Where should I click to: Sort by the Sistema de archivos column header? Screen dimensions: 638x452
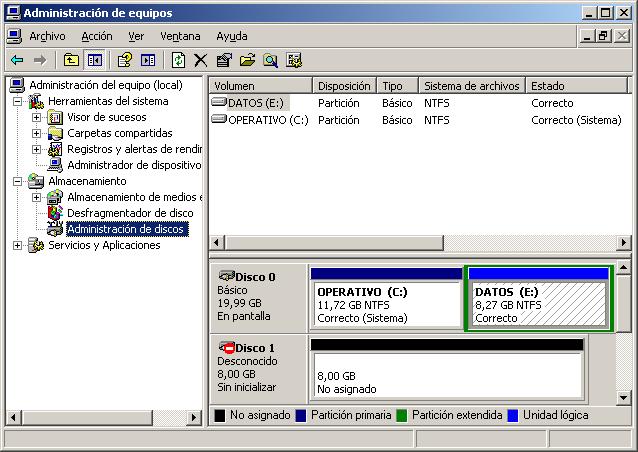pos(471,86)
